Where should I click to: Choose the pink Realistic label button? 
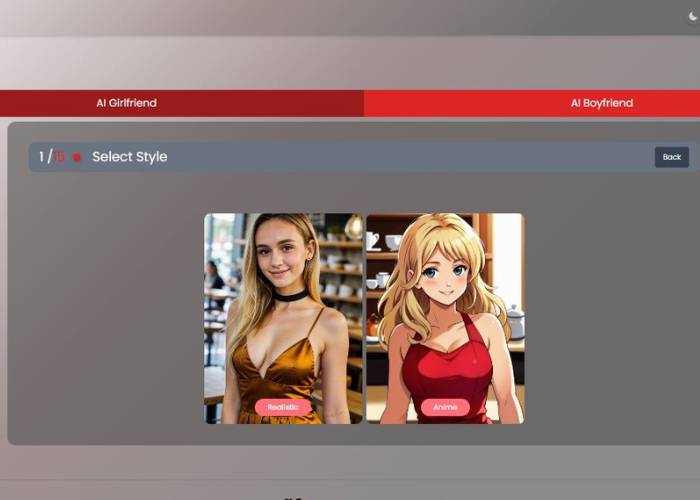tap(283, 407)
